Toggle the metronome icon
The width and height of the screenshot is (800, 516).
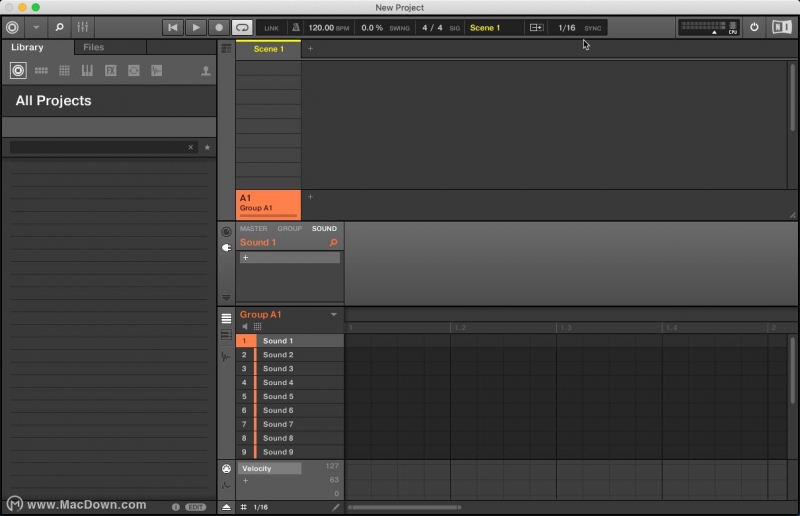[295, 28]
